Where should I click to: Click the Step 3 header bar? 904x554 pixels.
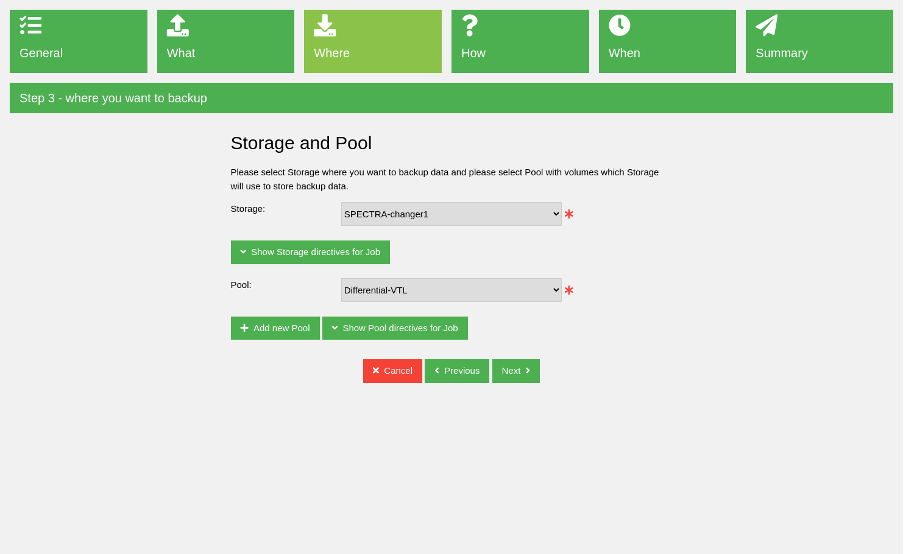pyautogui.click(x=451, y=98)
